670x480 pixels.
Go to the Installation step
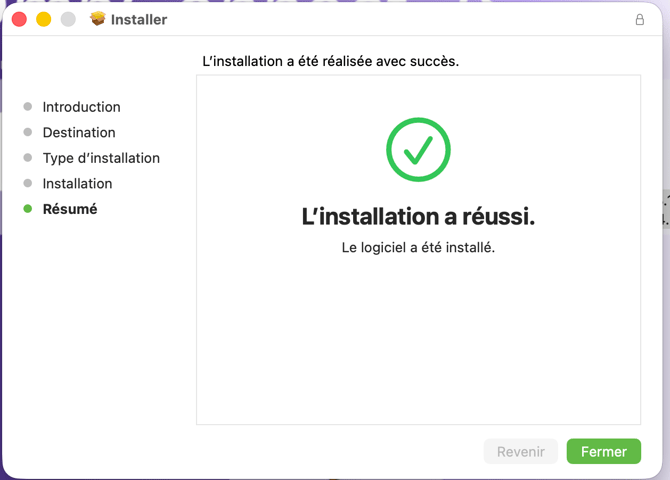click(77, 183)
